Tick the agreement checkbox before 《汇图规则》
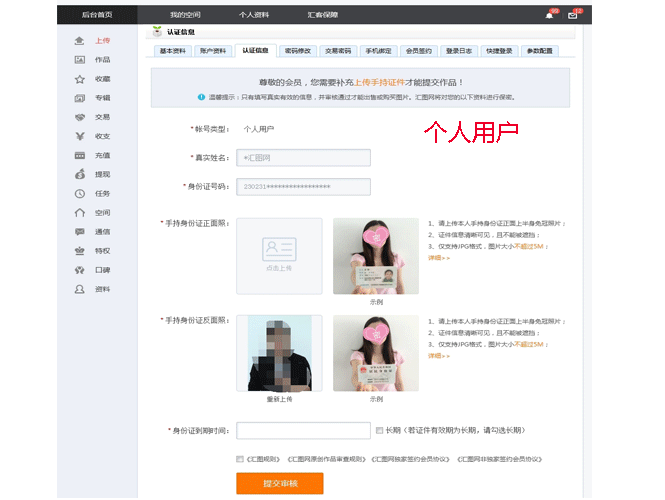Screen dimensions: 665x500 [240, 459]
